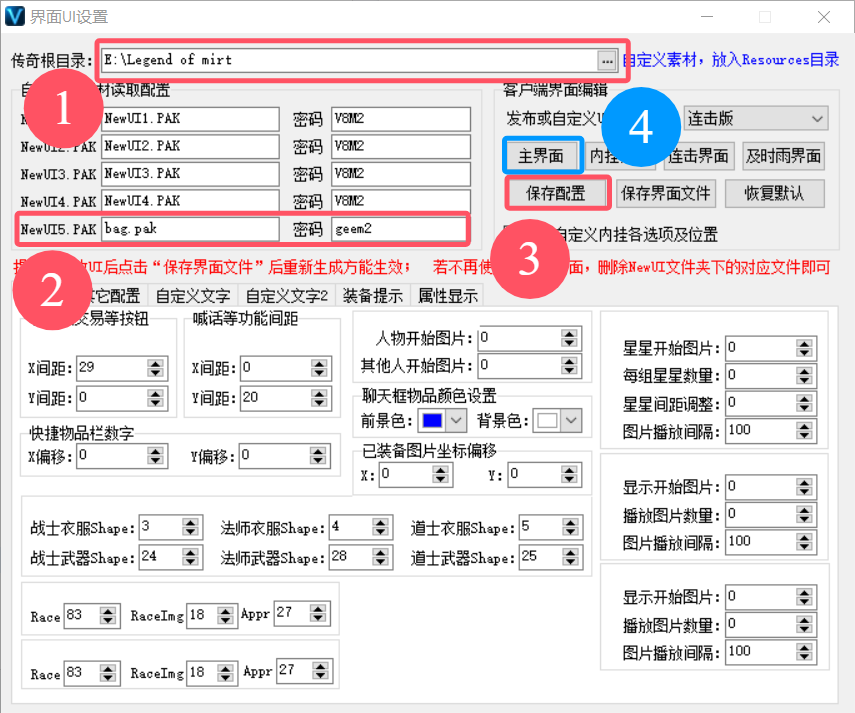This screenshot has width=855, height=713.
Task: Switch to the 装备提示 tab
Action: click(373, 296)
